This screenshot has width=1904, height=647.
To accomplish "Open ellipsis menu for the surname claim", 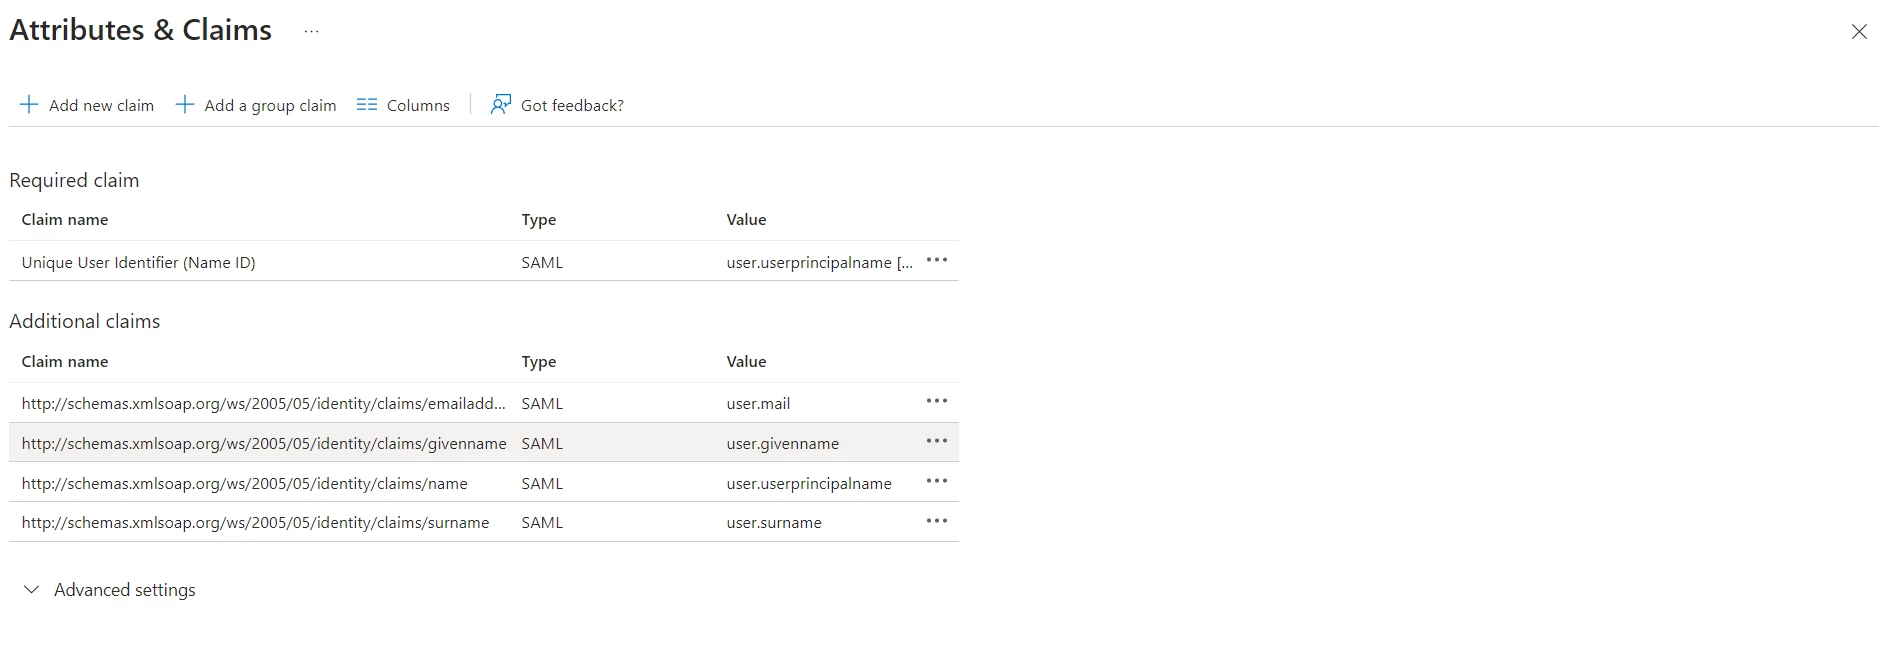I will click(x=937, y=521).
